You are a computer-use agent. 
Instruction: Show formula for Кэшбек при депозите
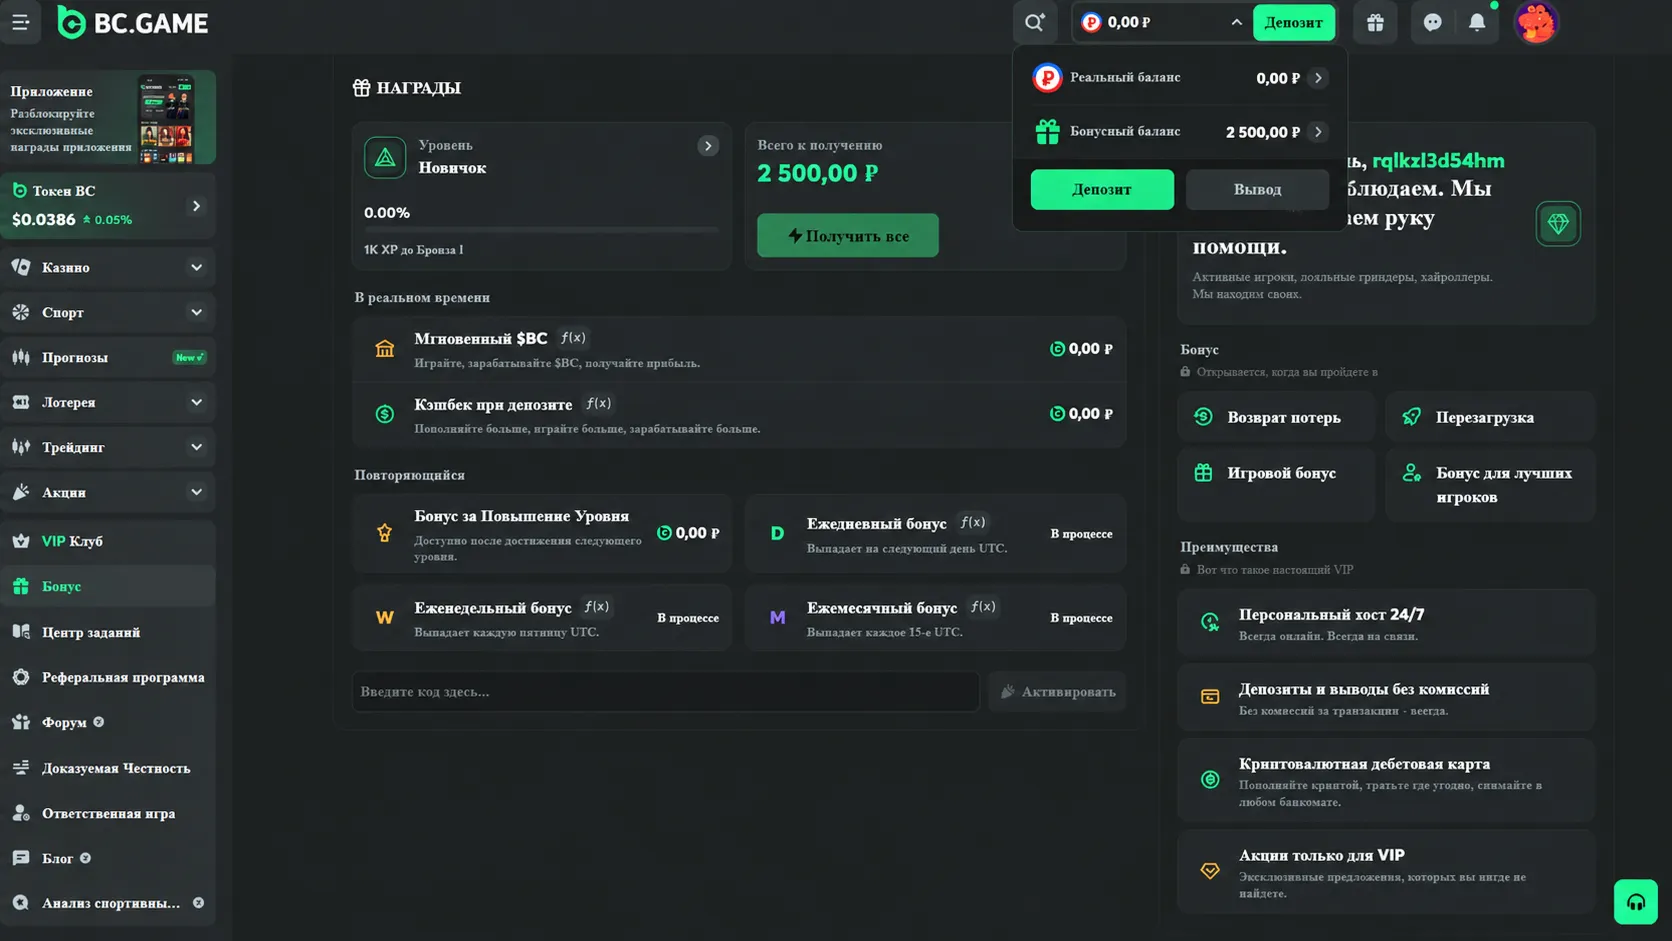(x=598, y=403)
